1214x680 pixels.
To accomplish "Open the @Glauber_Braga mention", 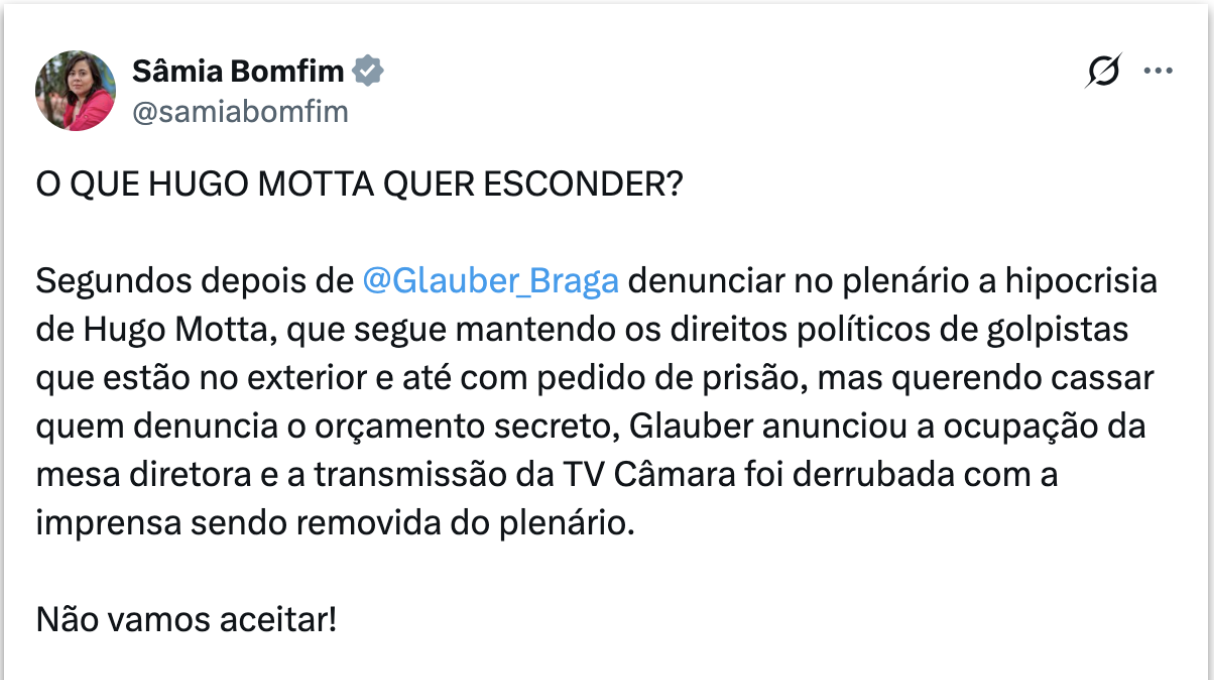I will click(x=490, y=281).
